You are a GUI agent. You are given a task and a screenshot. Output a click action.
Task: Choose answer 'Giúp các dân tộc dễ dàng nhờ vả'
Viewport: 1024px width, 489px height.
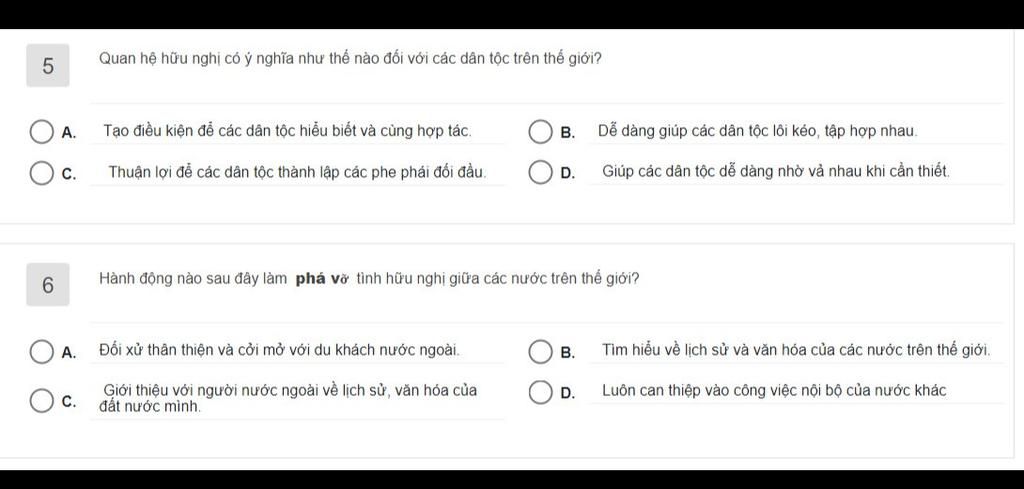pyautogui.click(x=776, y=172)
